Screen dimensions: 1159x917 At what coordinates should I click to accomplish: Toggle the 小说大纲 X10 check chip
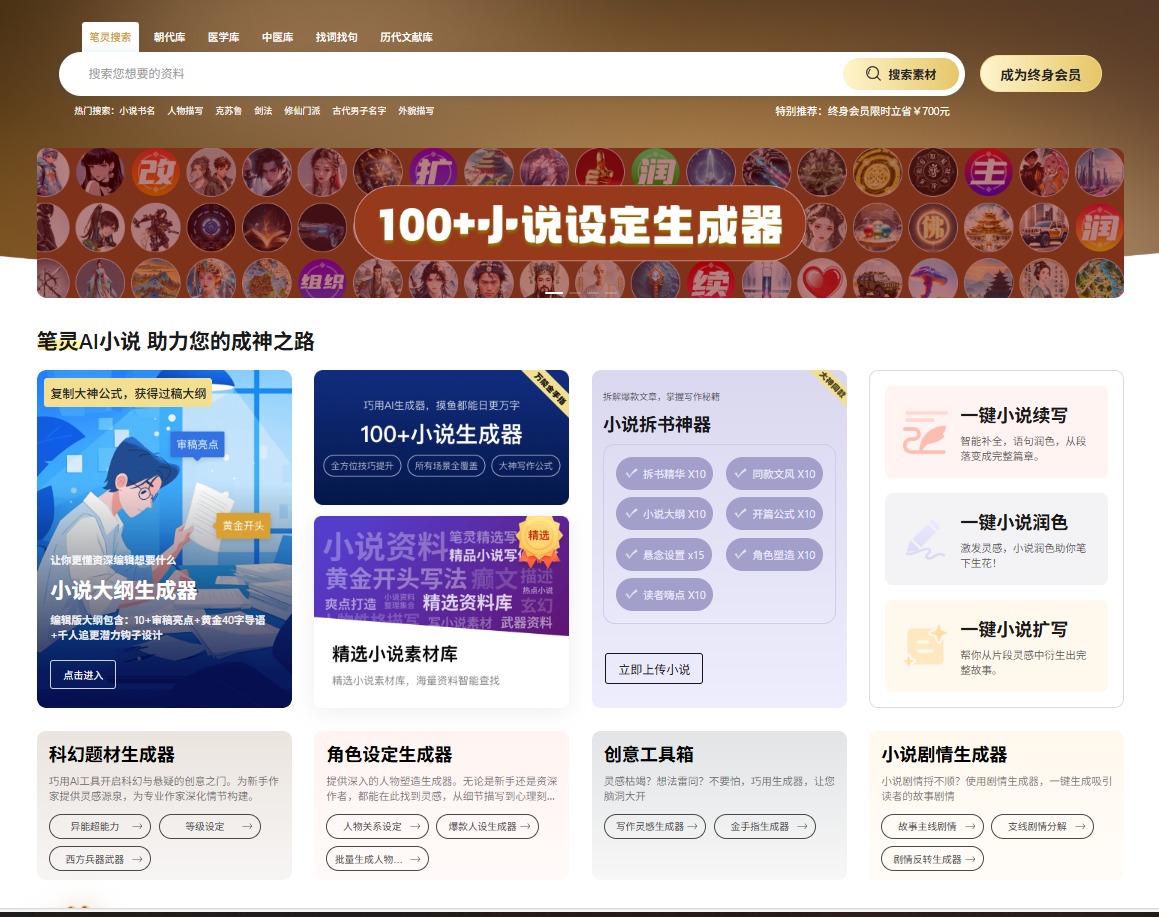(665, 514)
